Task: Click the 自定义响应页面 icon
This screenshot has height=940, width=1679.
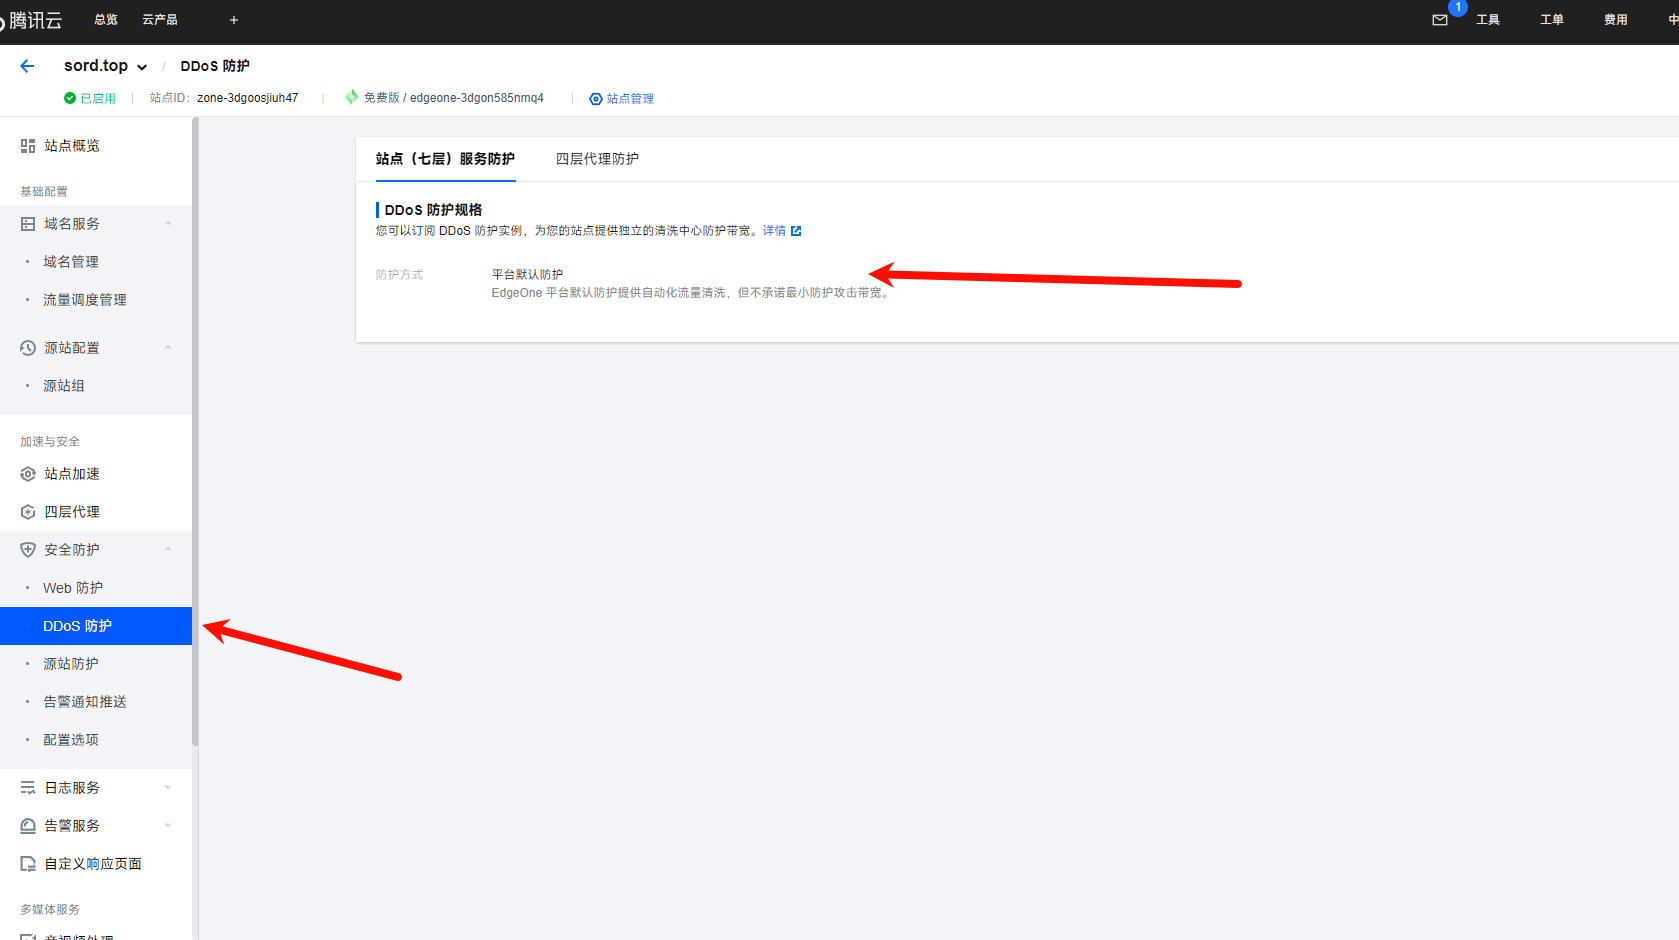Action: [28, 864]
